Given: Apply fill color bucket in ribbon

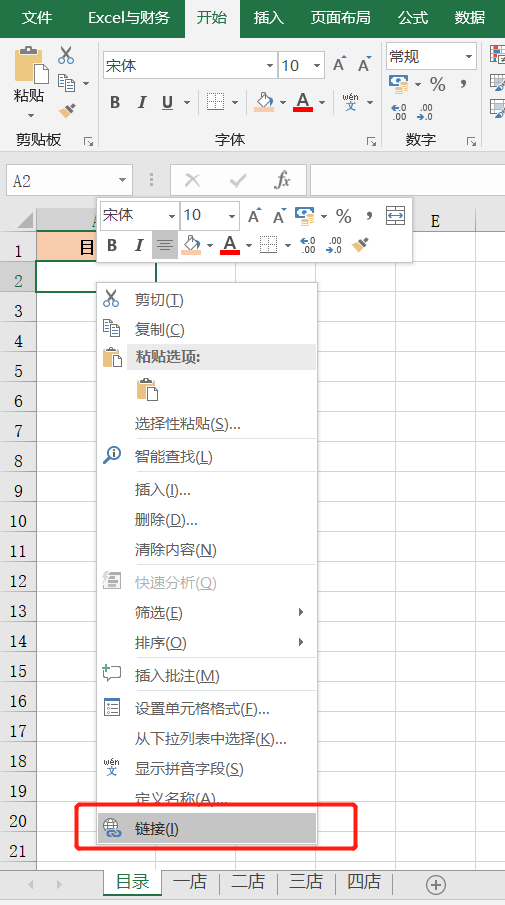Looking at the screenshot, I should click(x=264, y=102).
